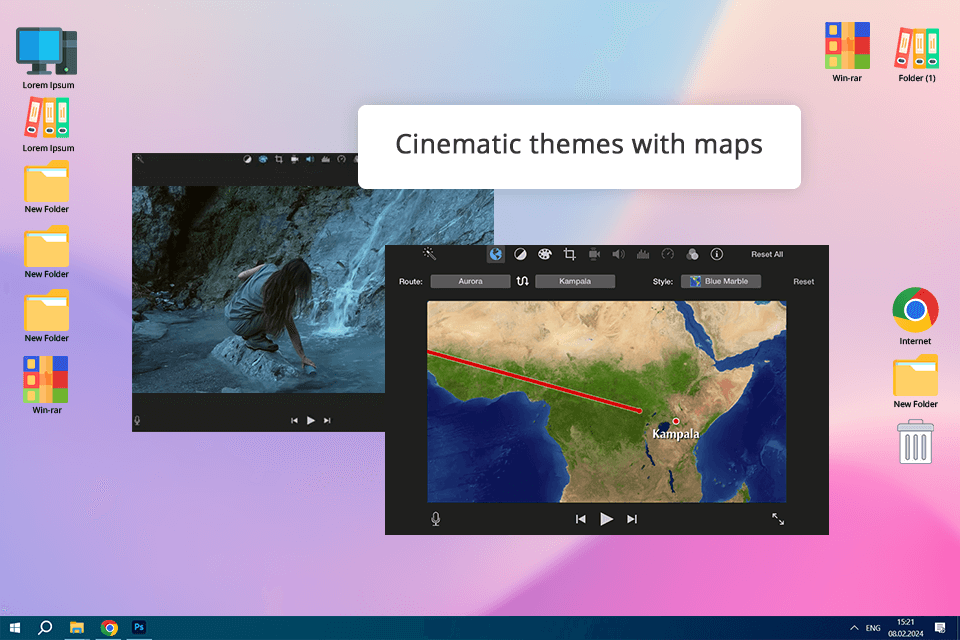Click the map preview image
Image resolution: width=960 pixels, height=640 pixels.
[x=606, y=402]
